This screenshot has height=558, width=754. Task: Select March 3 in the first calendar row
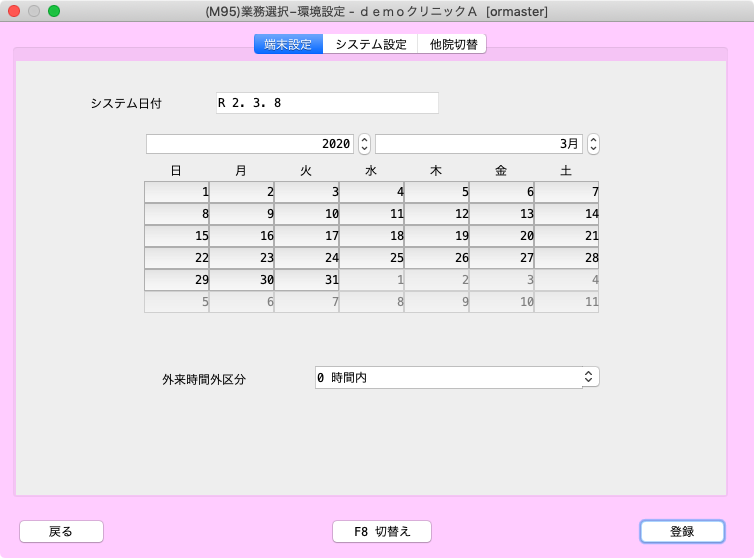coord(307,192)
